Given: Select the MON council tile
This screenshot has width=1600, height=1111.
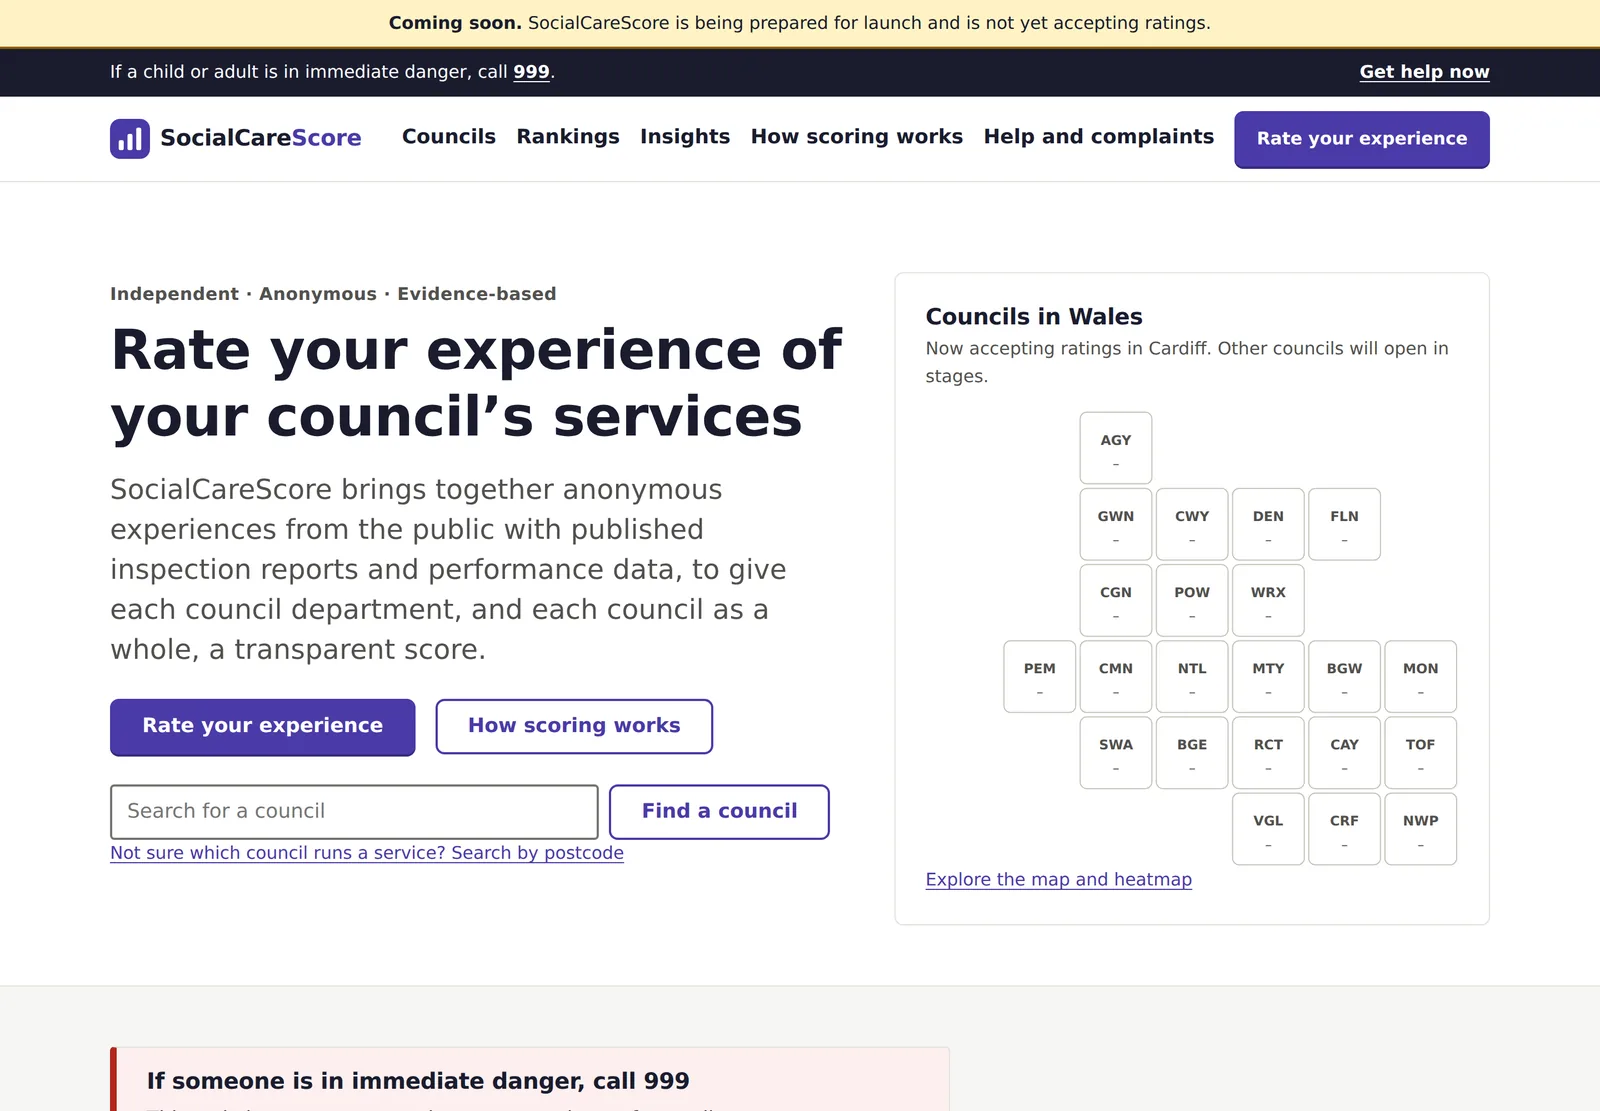Looking at the screenshot, I should [1421, 677].
